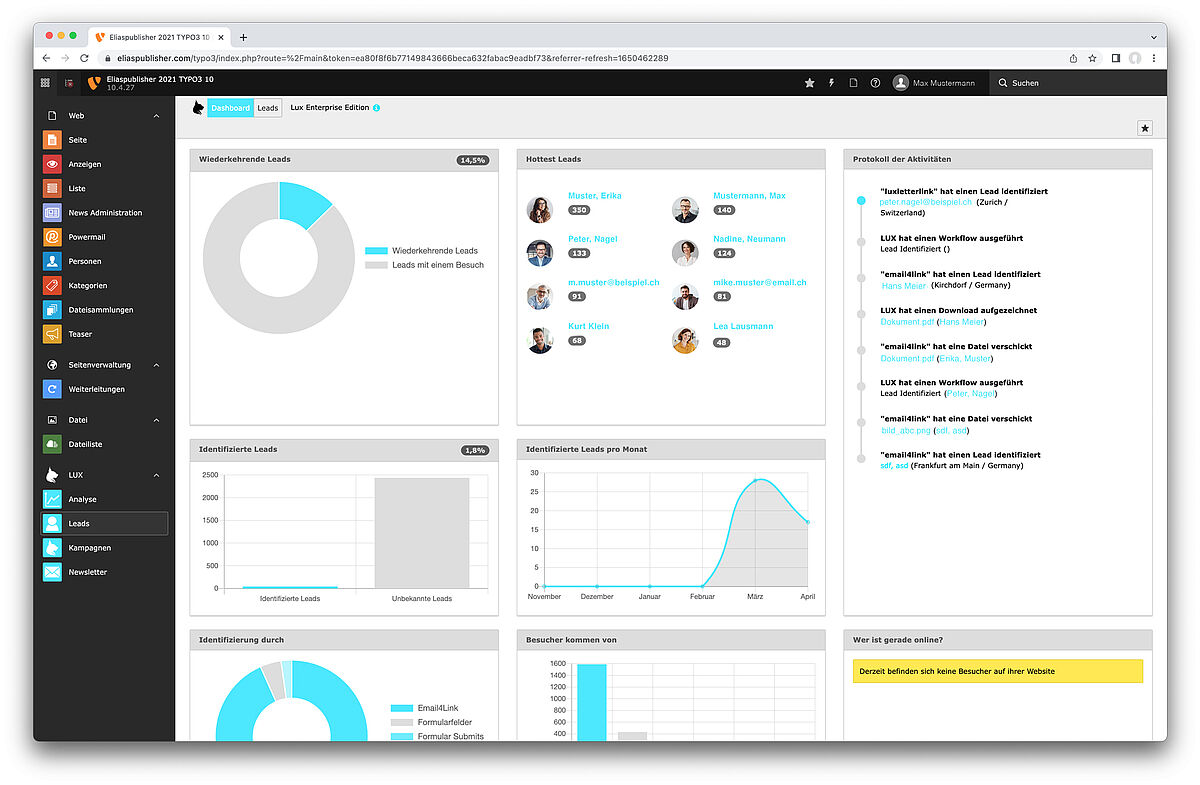Switch to the Leads tab
1200x785 pixels.
(x=268, y=108)
